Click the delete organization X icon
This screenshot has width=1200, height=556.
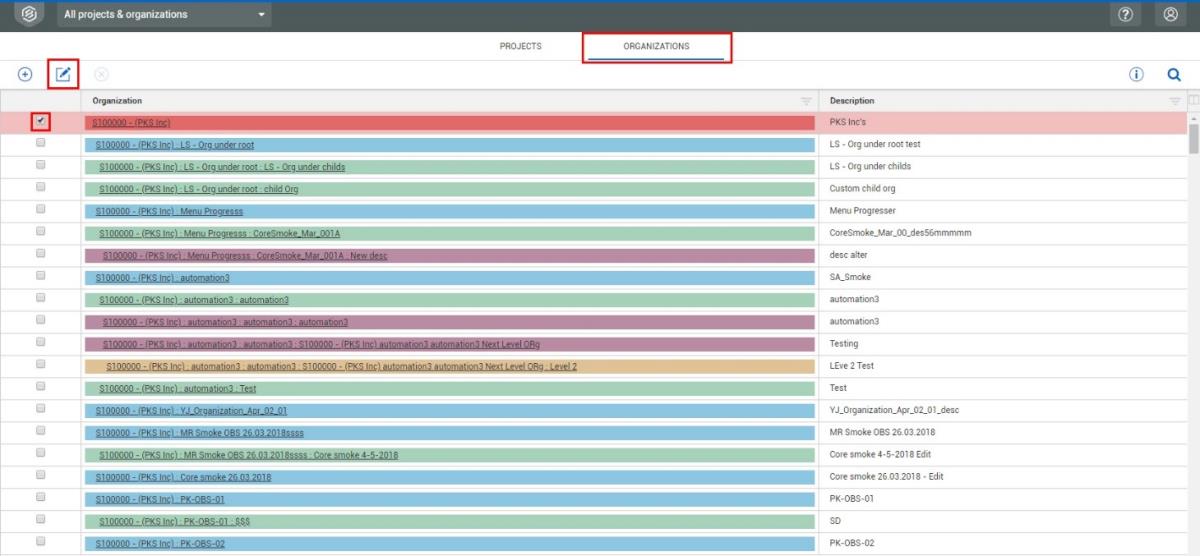coord(101,75)
